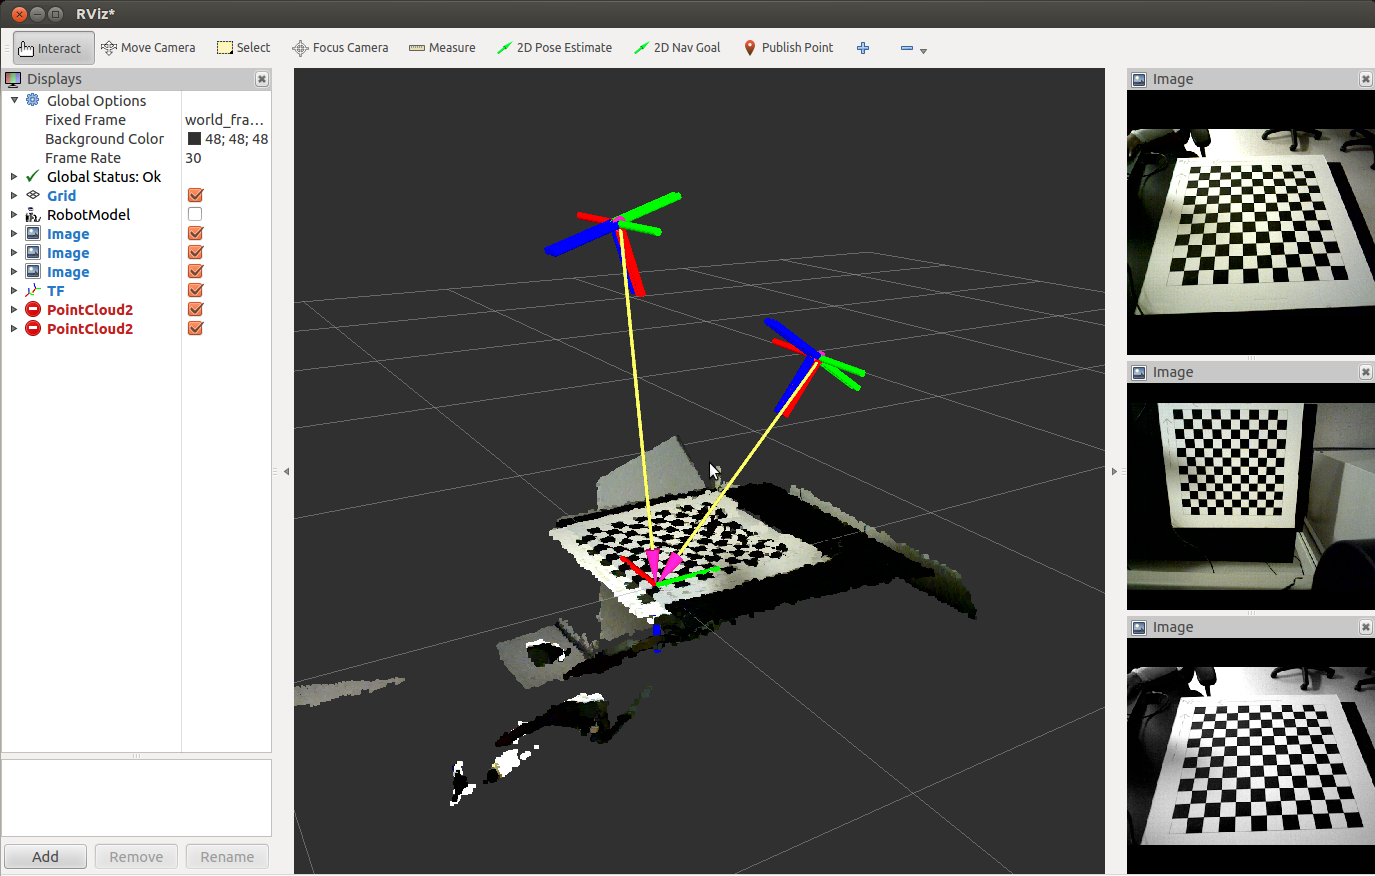Select the first PointCloud2 display item

tap(89, 310)
